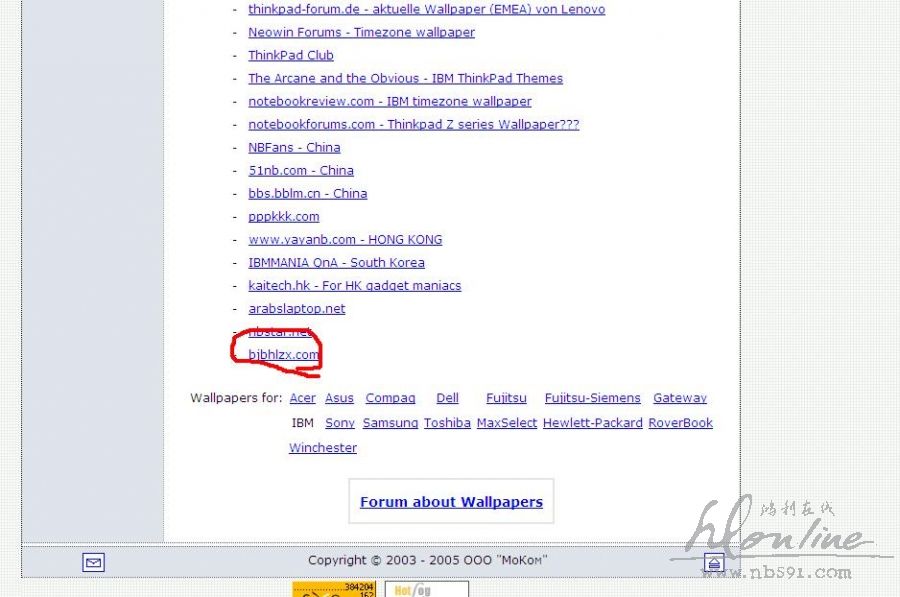Open the Forum about Wallpapers link
The image size is (900, 597).
pyautogui.click(x=451, y=502)
